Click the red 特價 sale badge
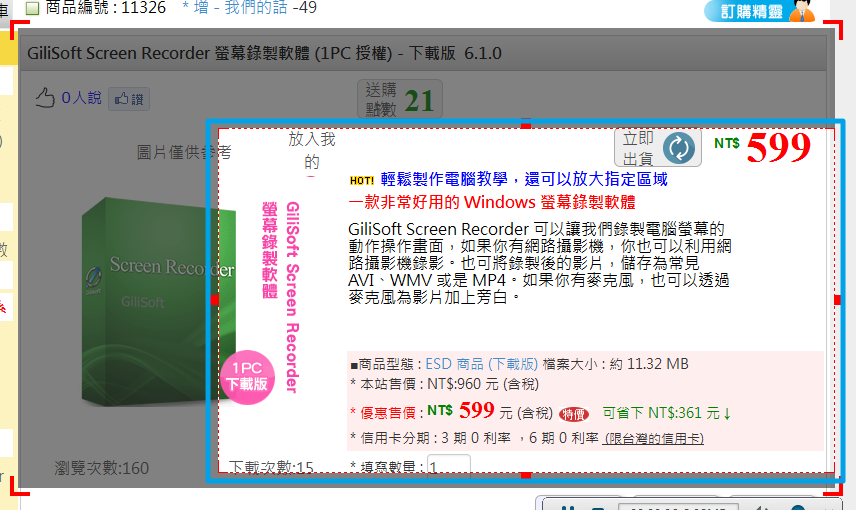This screenshot has width=856, height=510. pos(574,412)
